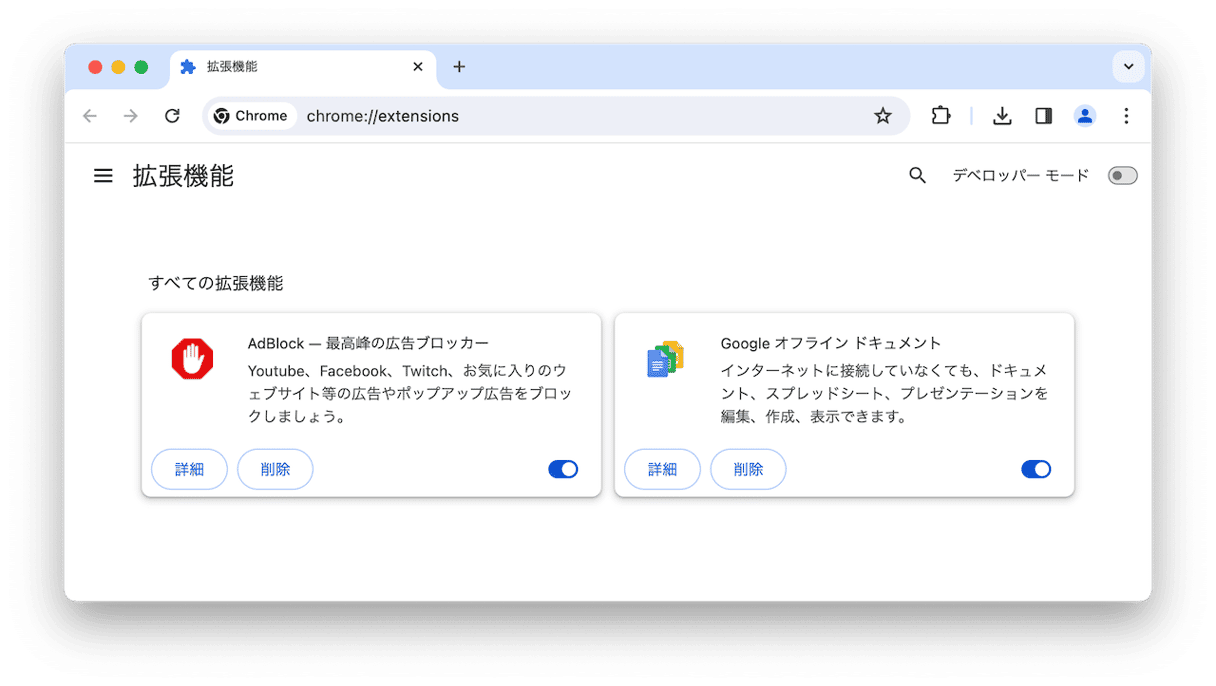Enable the デベロッパー モード toggle

1122,176
